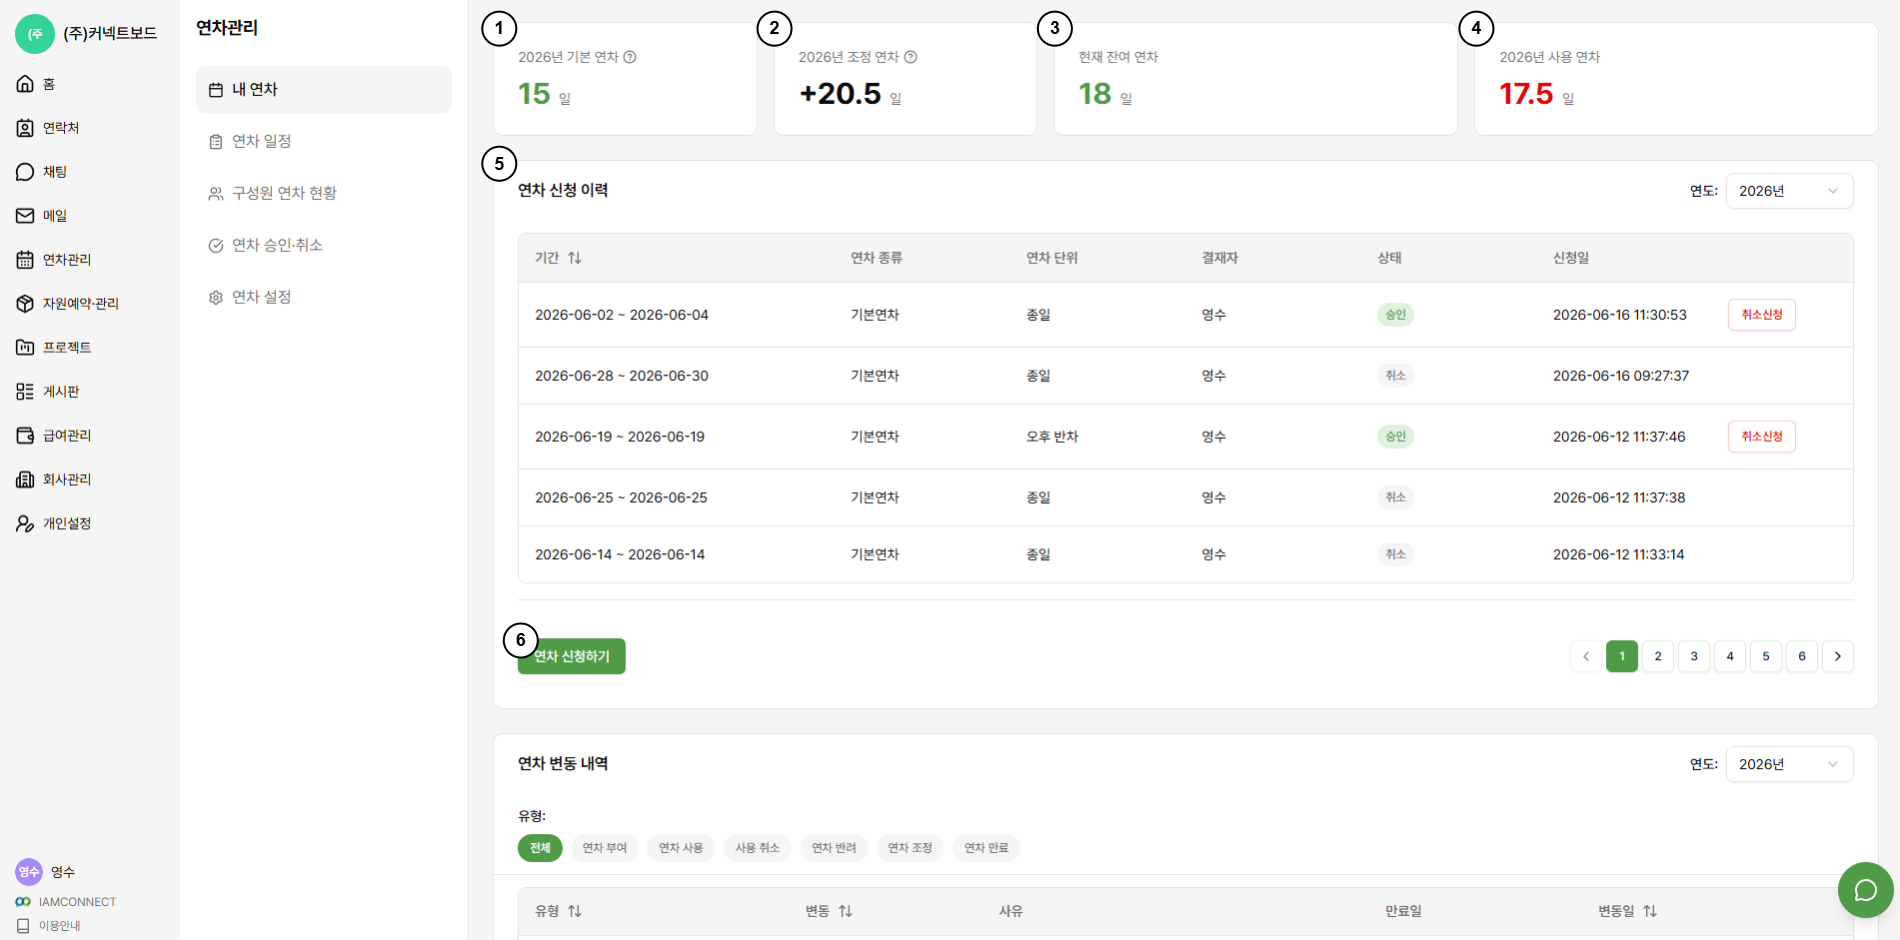This screenshot has height=940, width=1900.
Task: Click help icon beside 2026년 기본 연차
Action: (x=630, y=57)
